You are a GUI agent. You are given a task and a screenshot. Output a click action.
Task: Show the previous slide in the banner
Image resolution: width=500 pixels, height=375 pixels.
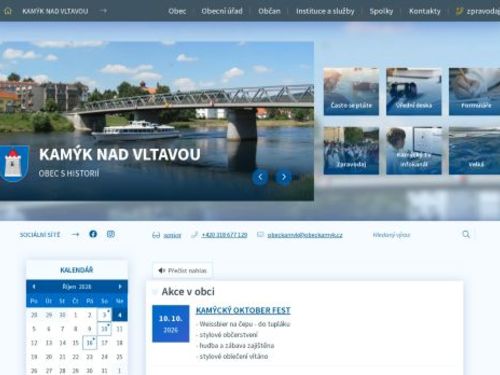[260, 177]
